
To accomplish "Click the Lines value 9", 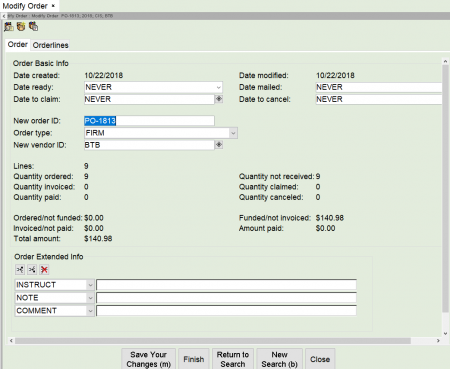I will [x=86, y=166].
